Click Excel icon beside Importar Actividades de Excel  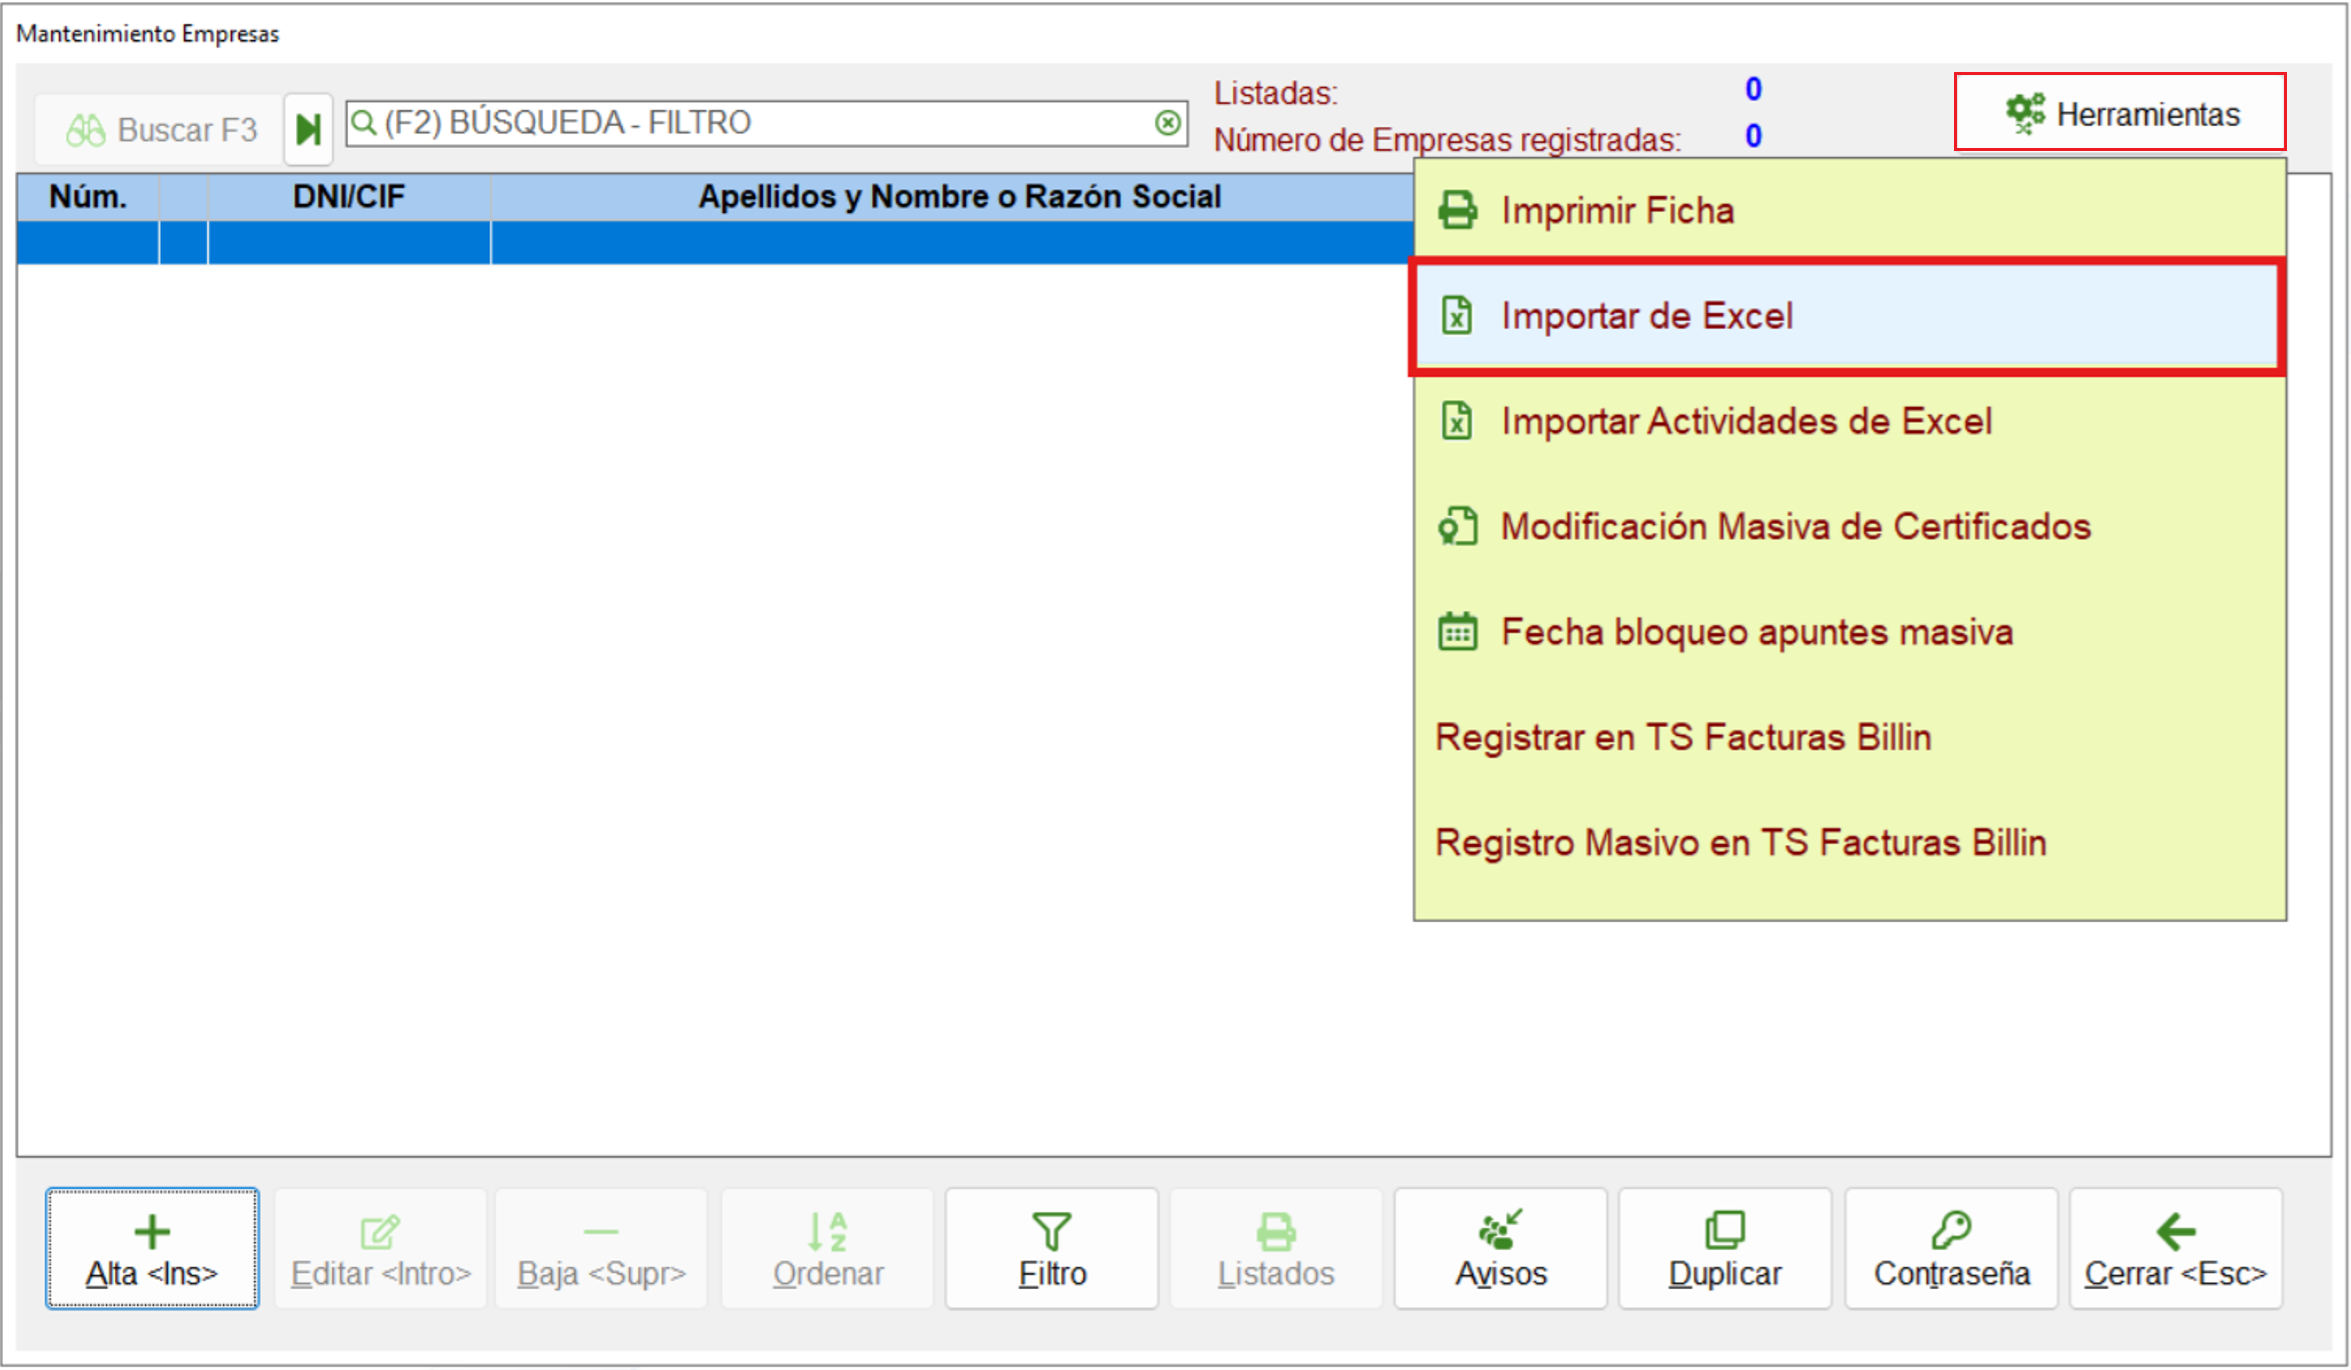(x=1457, y=421)
